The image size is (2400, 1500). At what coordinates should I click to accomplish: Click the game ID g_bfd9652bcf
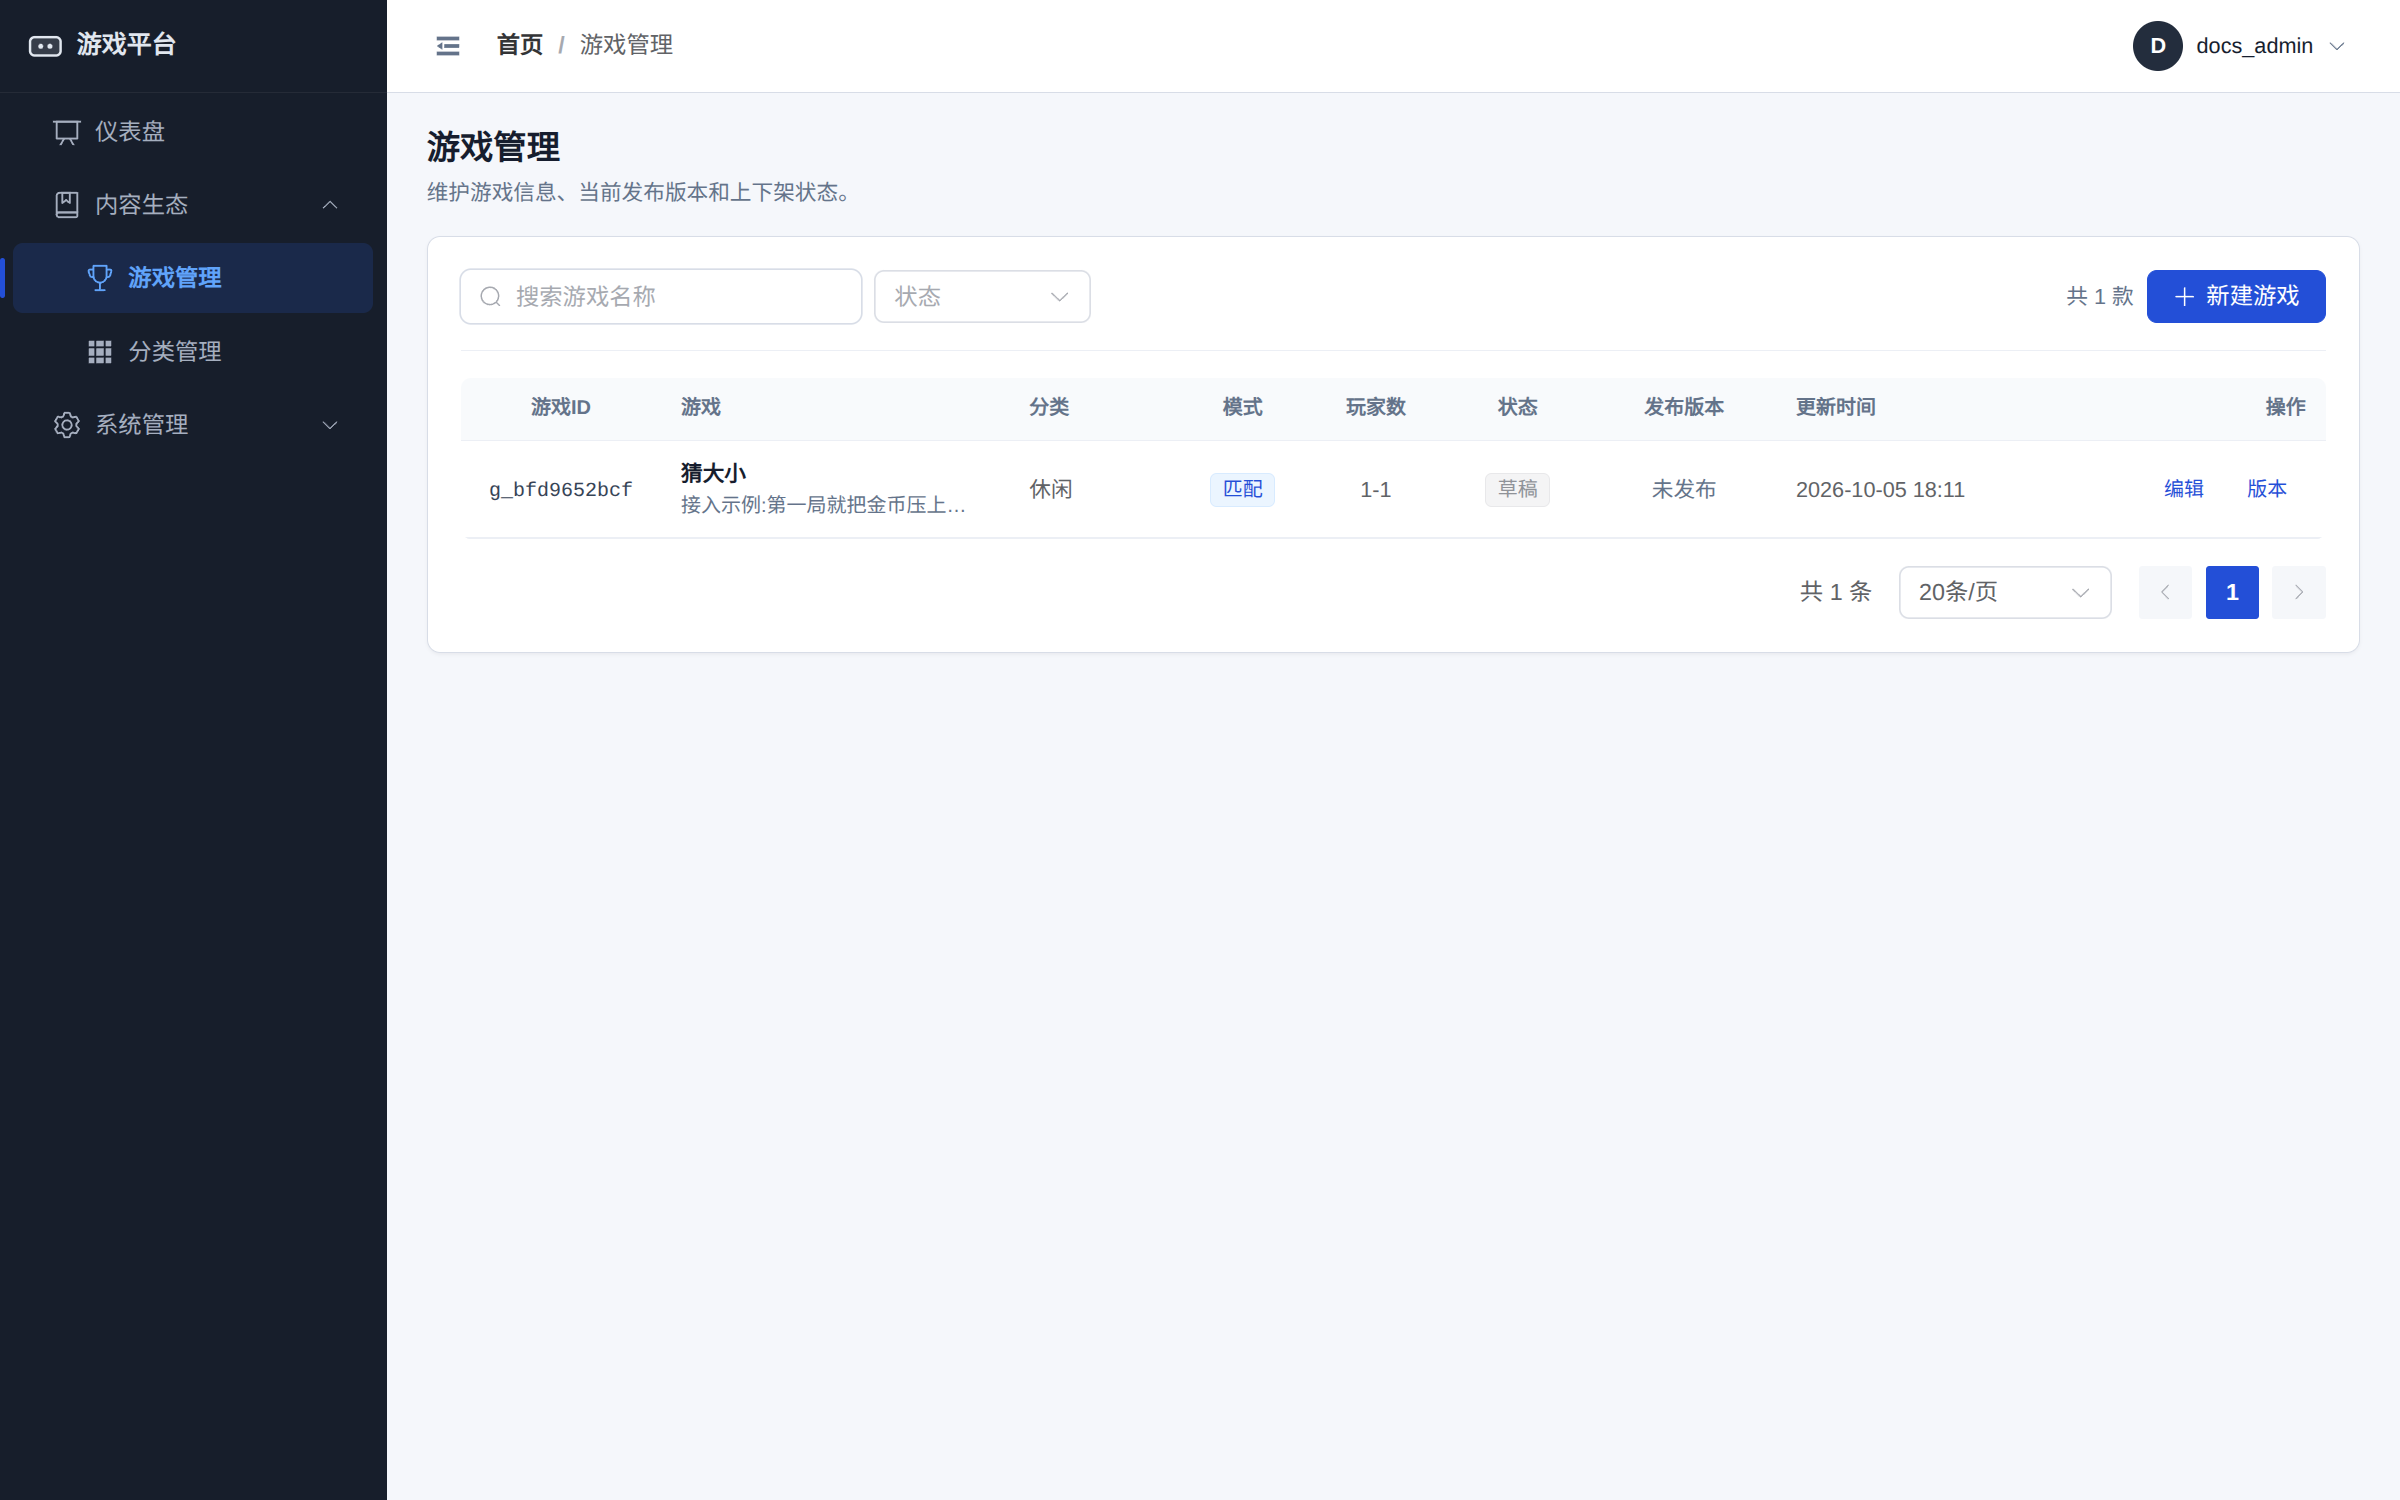(x=561, y=490)
